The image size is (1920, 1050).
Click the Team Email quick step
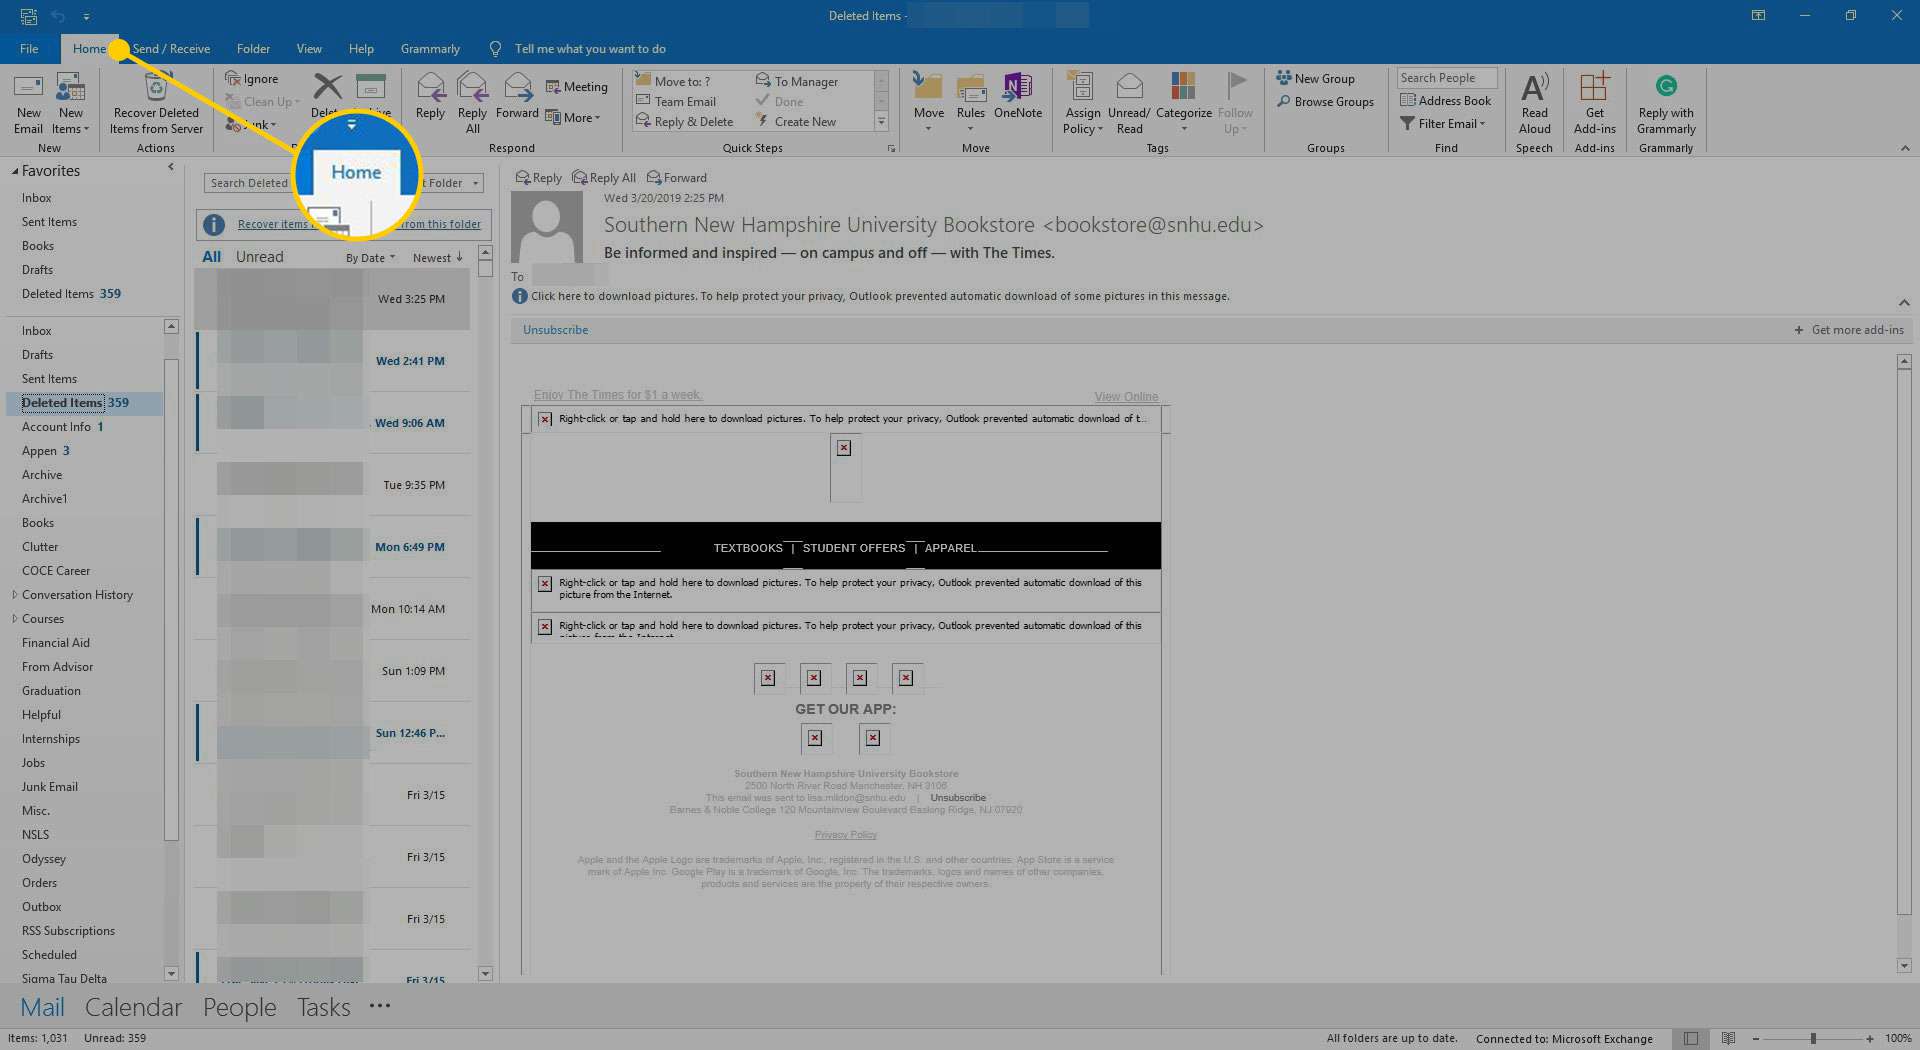pos(676,101)
